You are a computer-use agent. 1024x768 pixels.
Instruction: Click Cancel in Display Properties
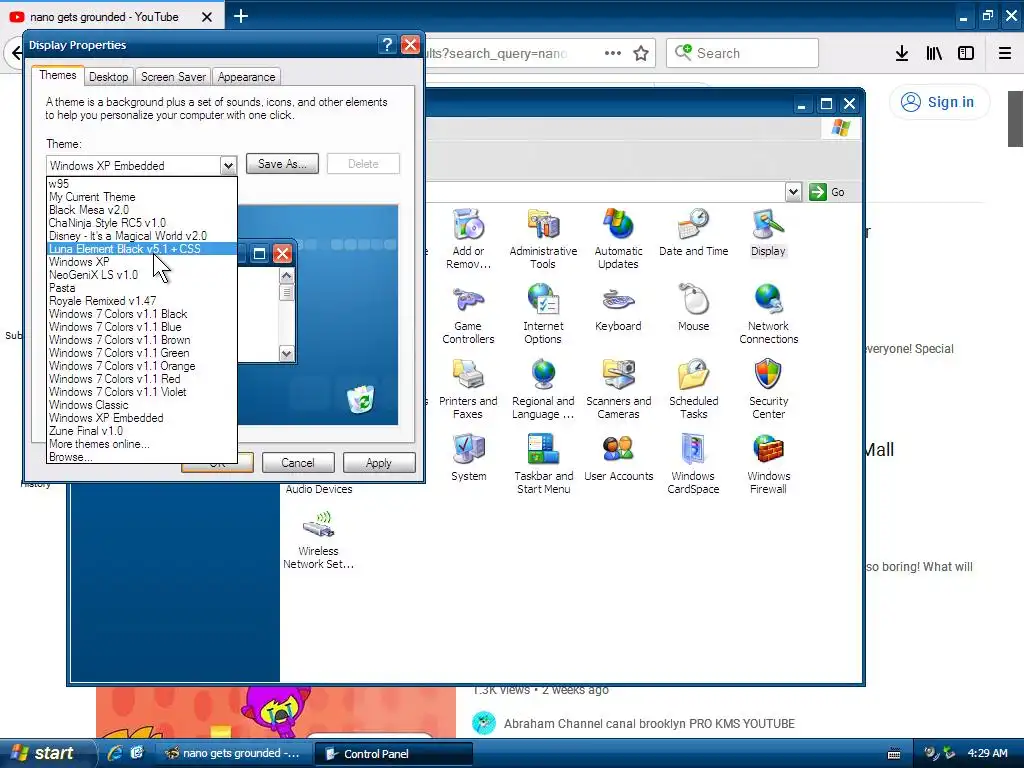(x=298, y=463)
